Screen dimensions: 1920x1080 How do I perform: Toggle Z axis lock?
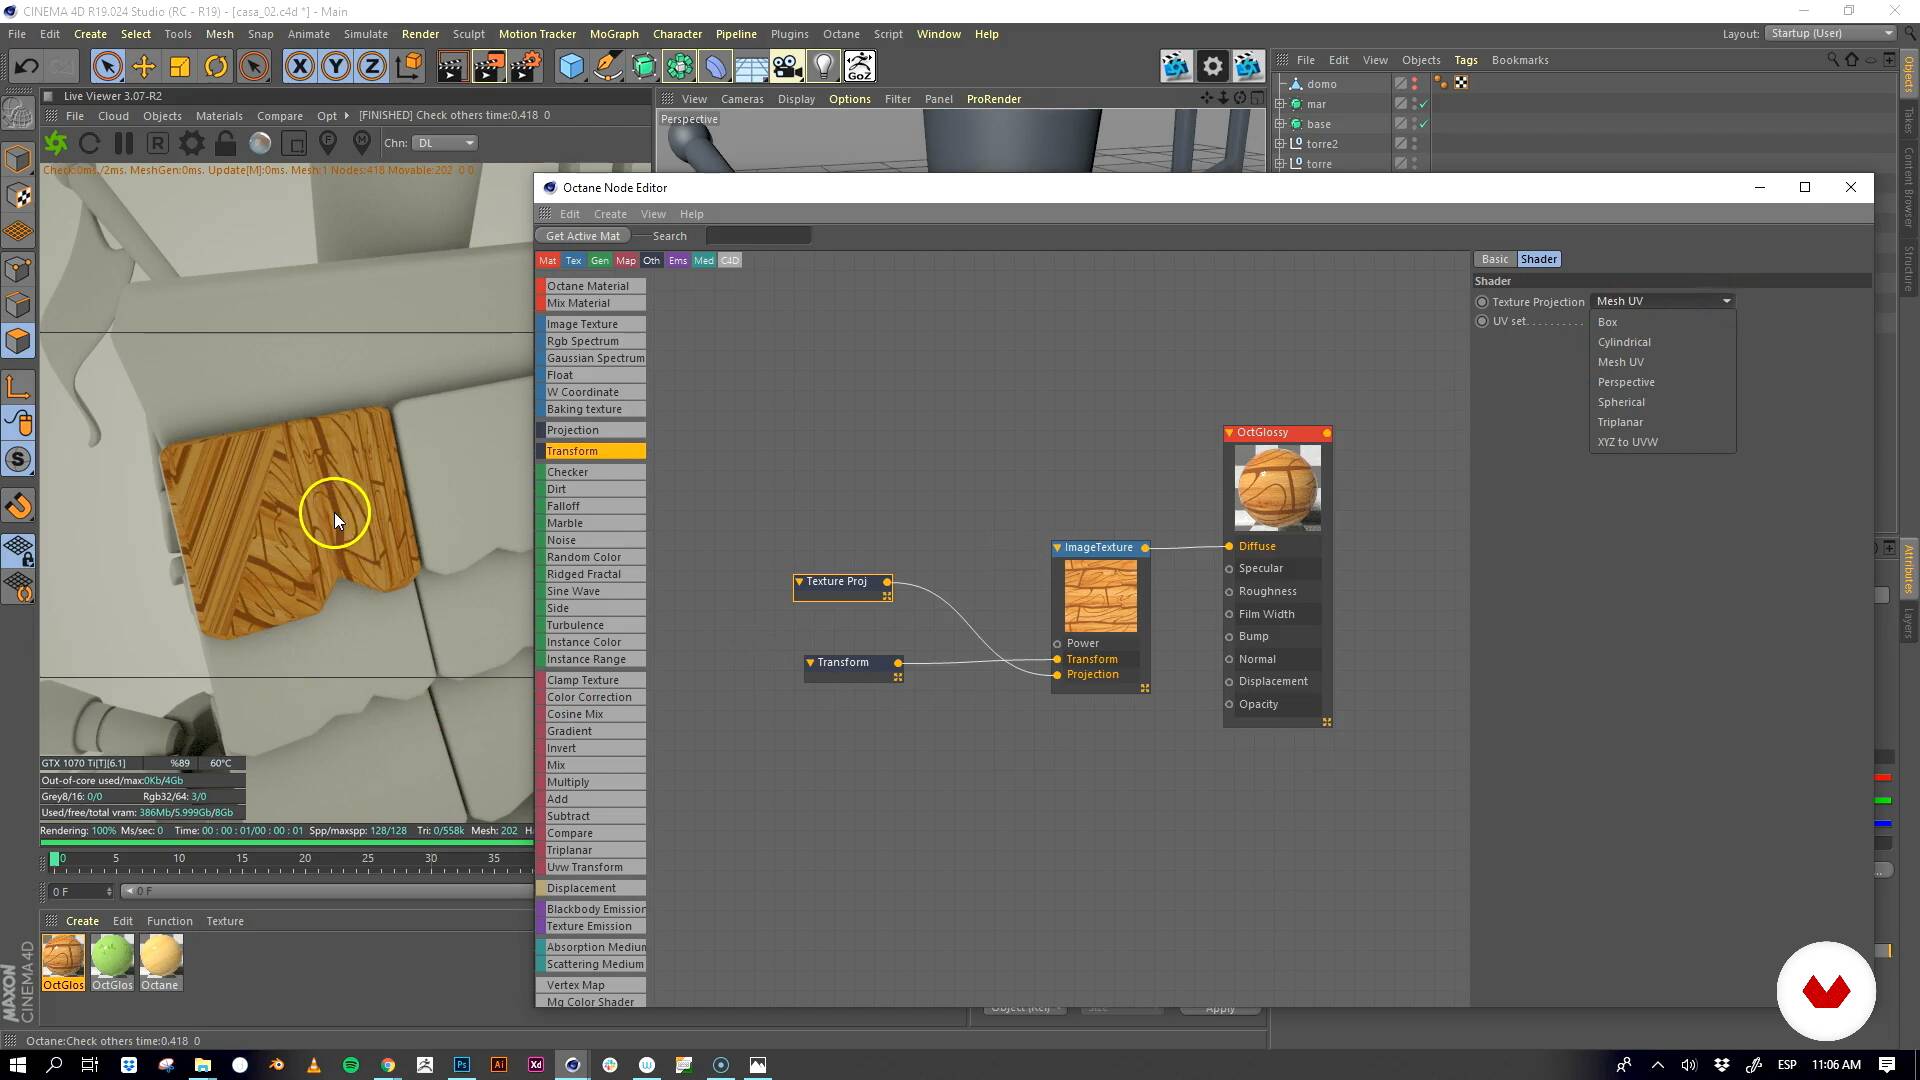(372, 67)
